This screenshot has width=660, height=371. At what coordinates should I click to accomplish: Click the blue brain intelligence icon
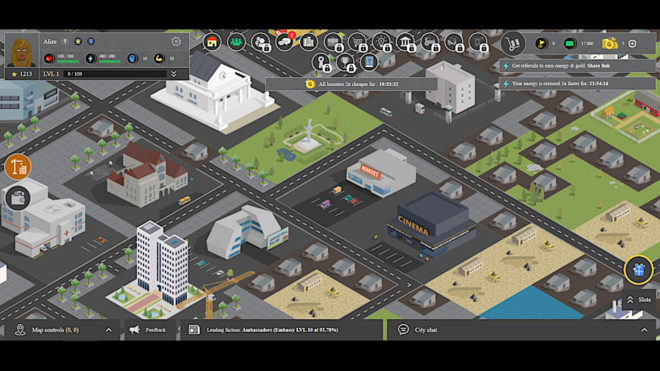[x=132, y=59]
